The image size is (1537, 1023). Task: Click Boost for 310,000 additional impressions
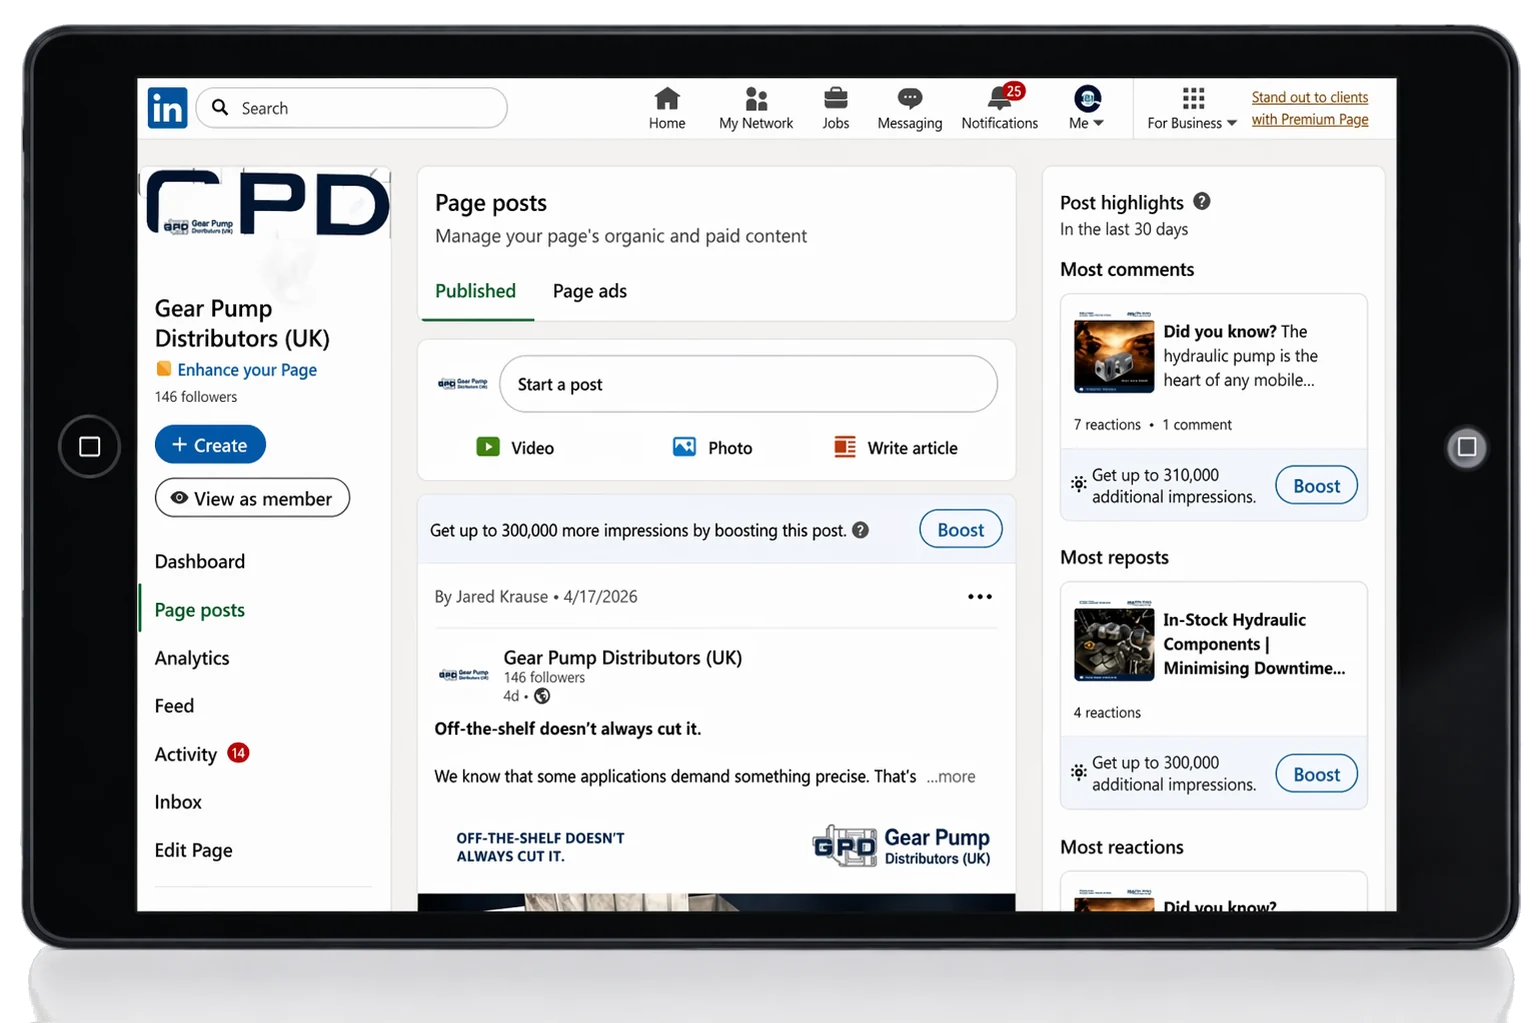point(1316,486)
